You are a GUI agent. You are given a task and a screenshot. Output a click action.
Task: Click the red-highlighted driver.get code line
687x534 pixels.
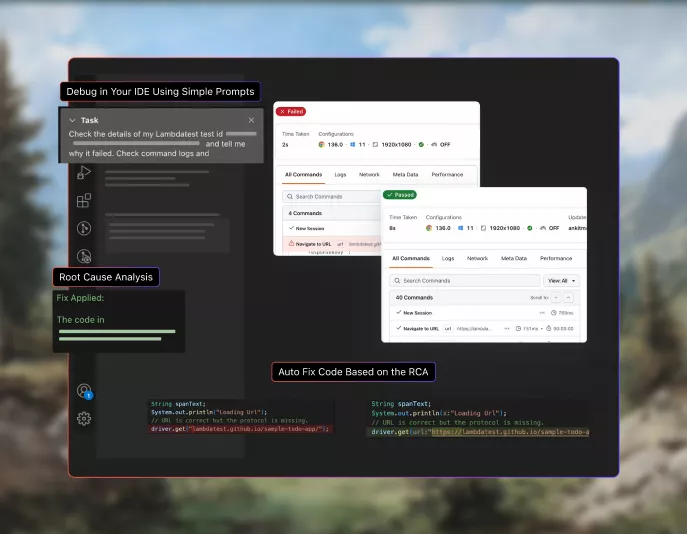(240, 429)
